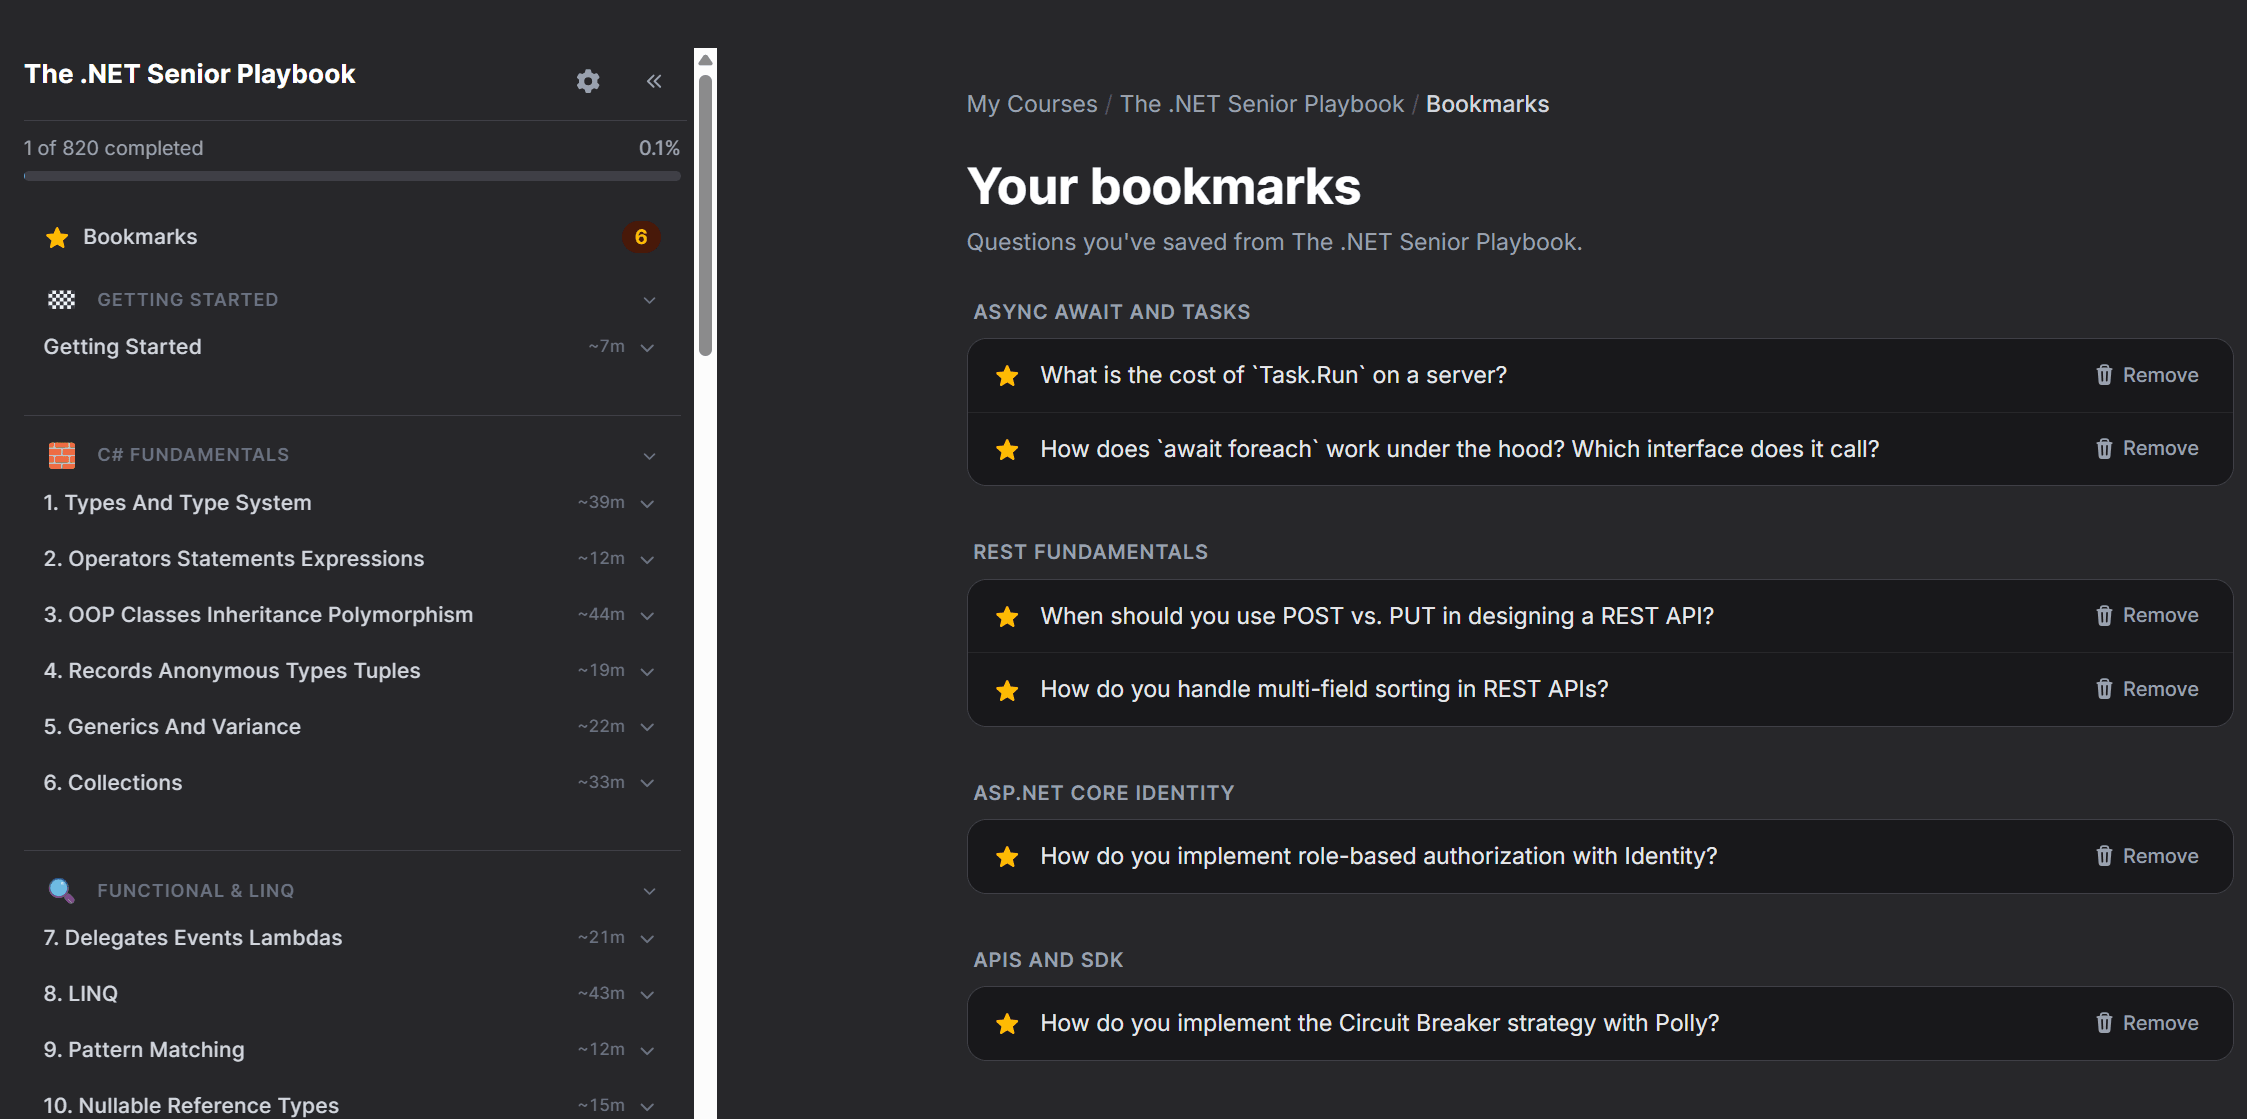Open the course settings gear icon

588,81
